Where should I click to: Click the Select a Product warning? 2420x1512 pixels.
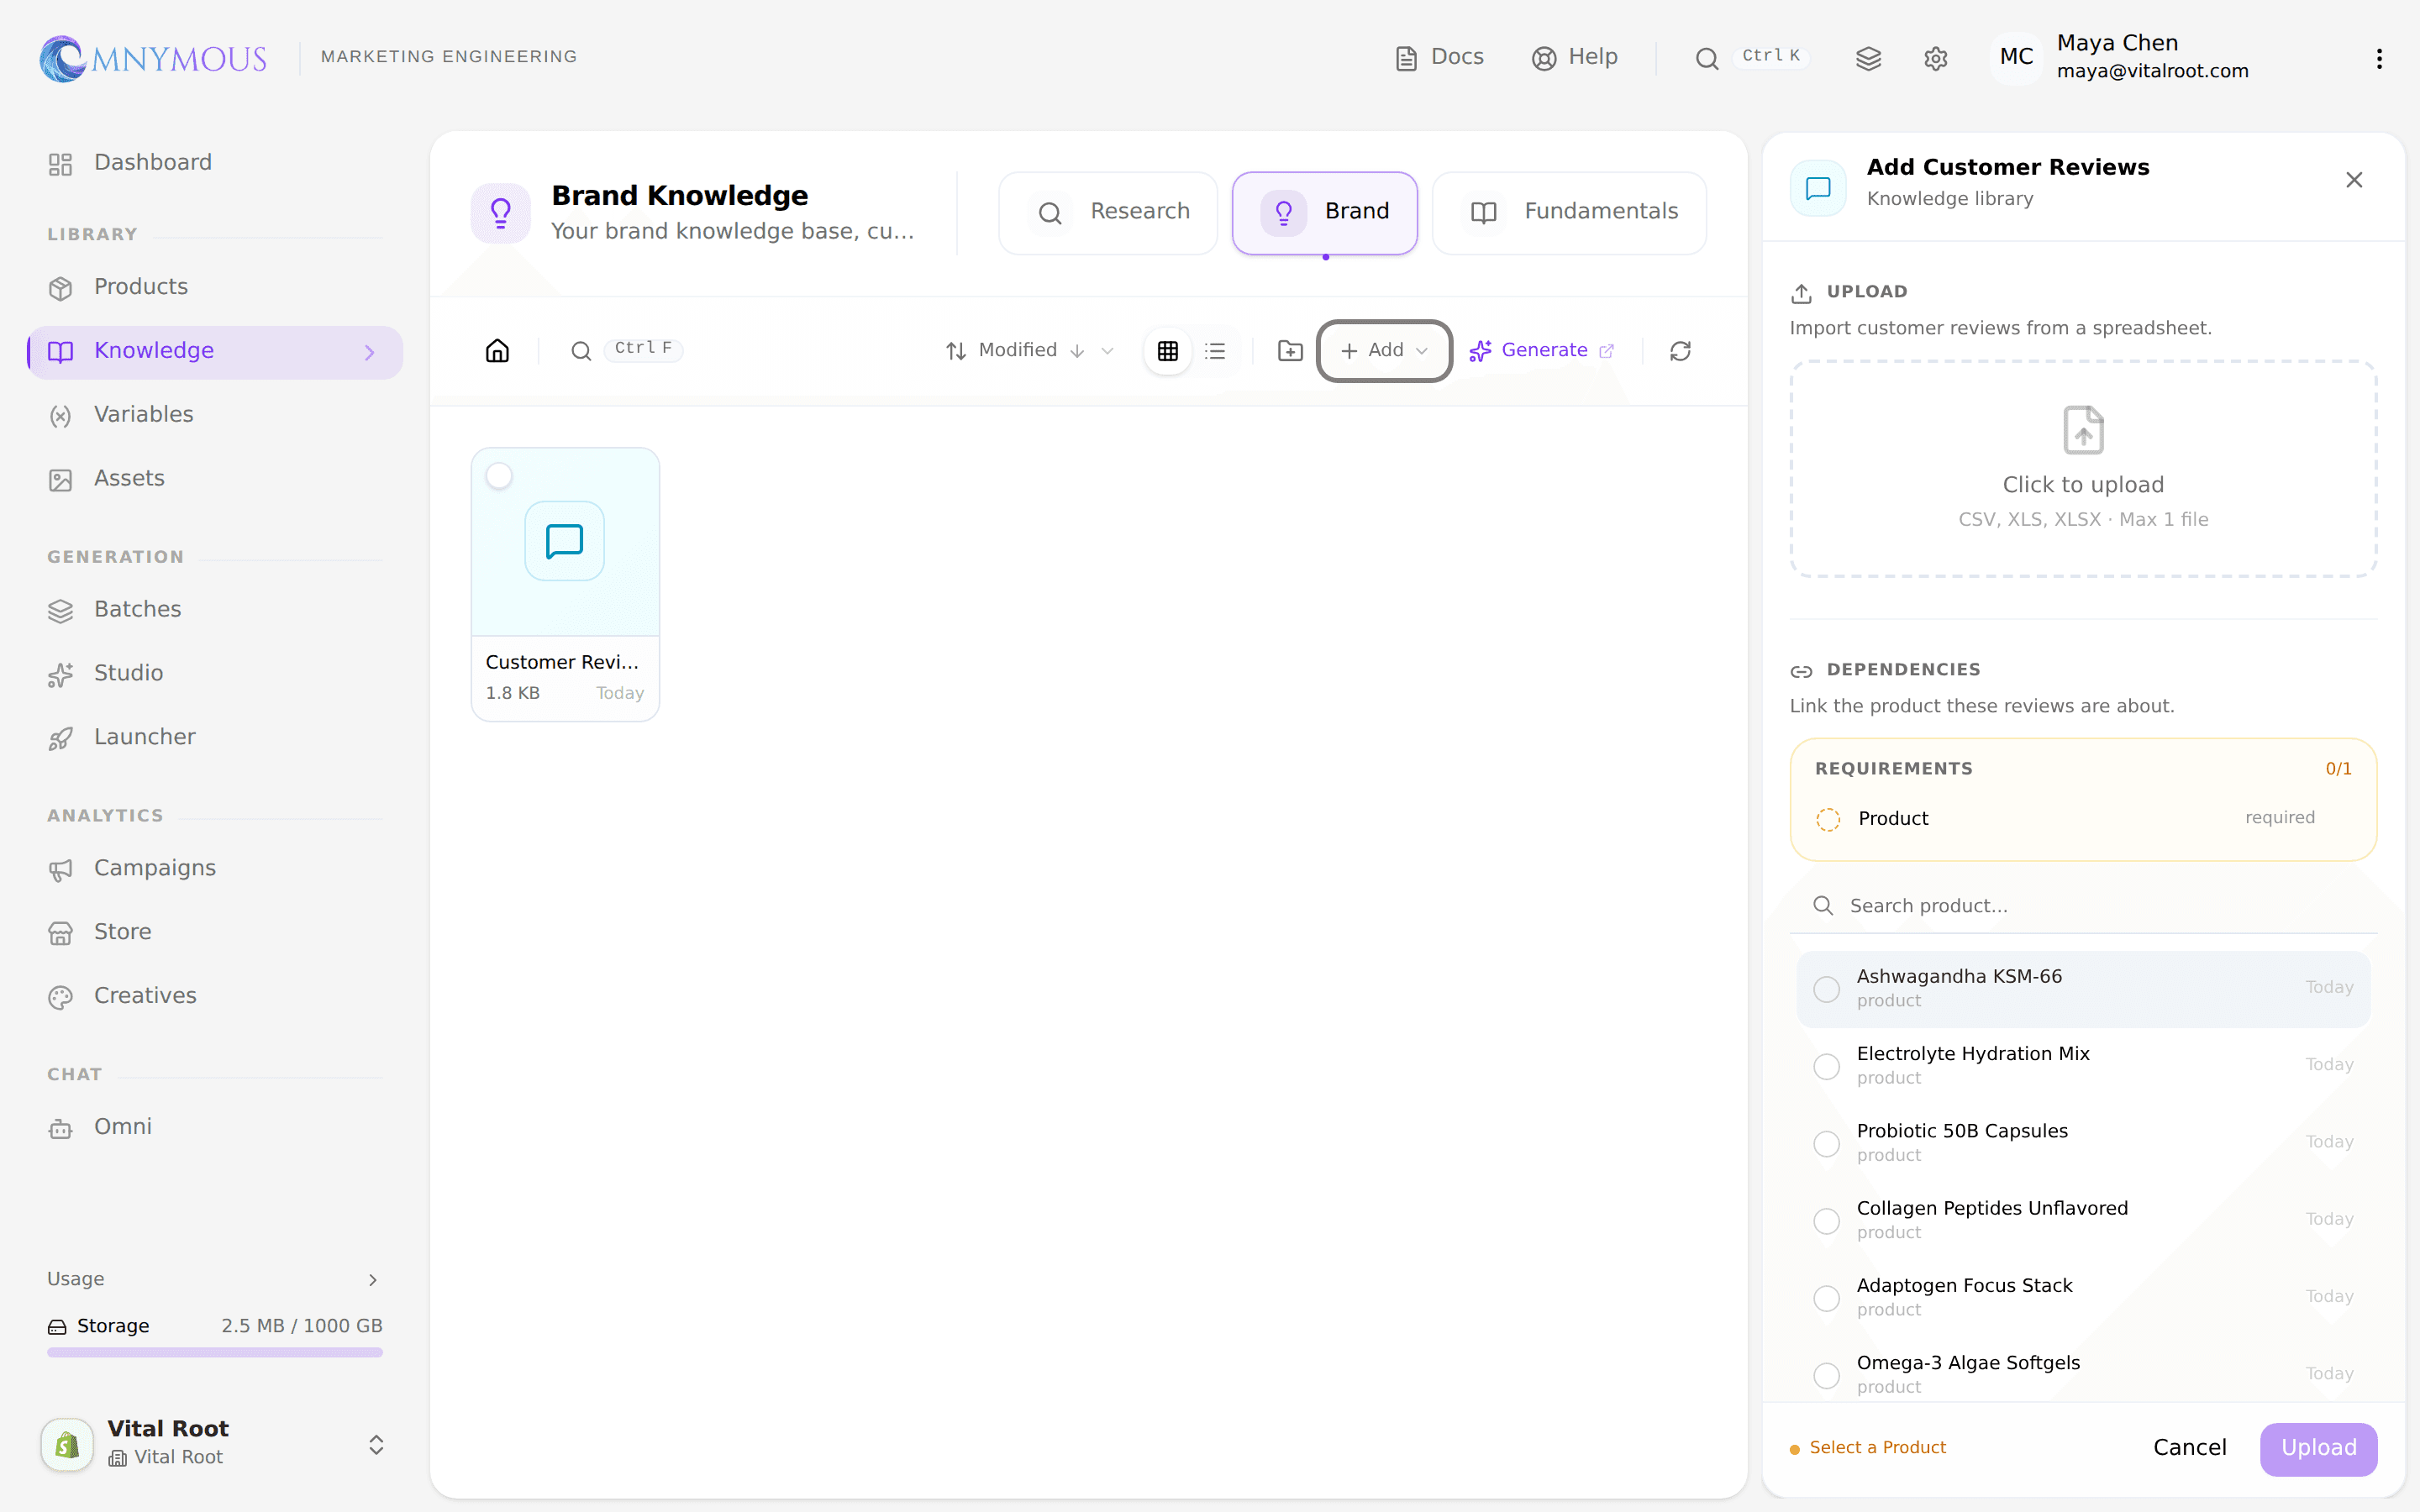[x=1867, y=1448]
